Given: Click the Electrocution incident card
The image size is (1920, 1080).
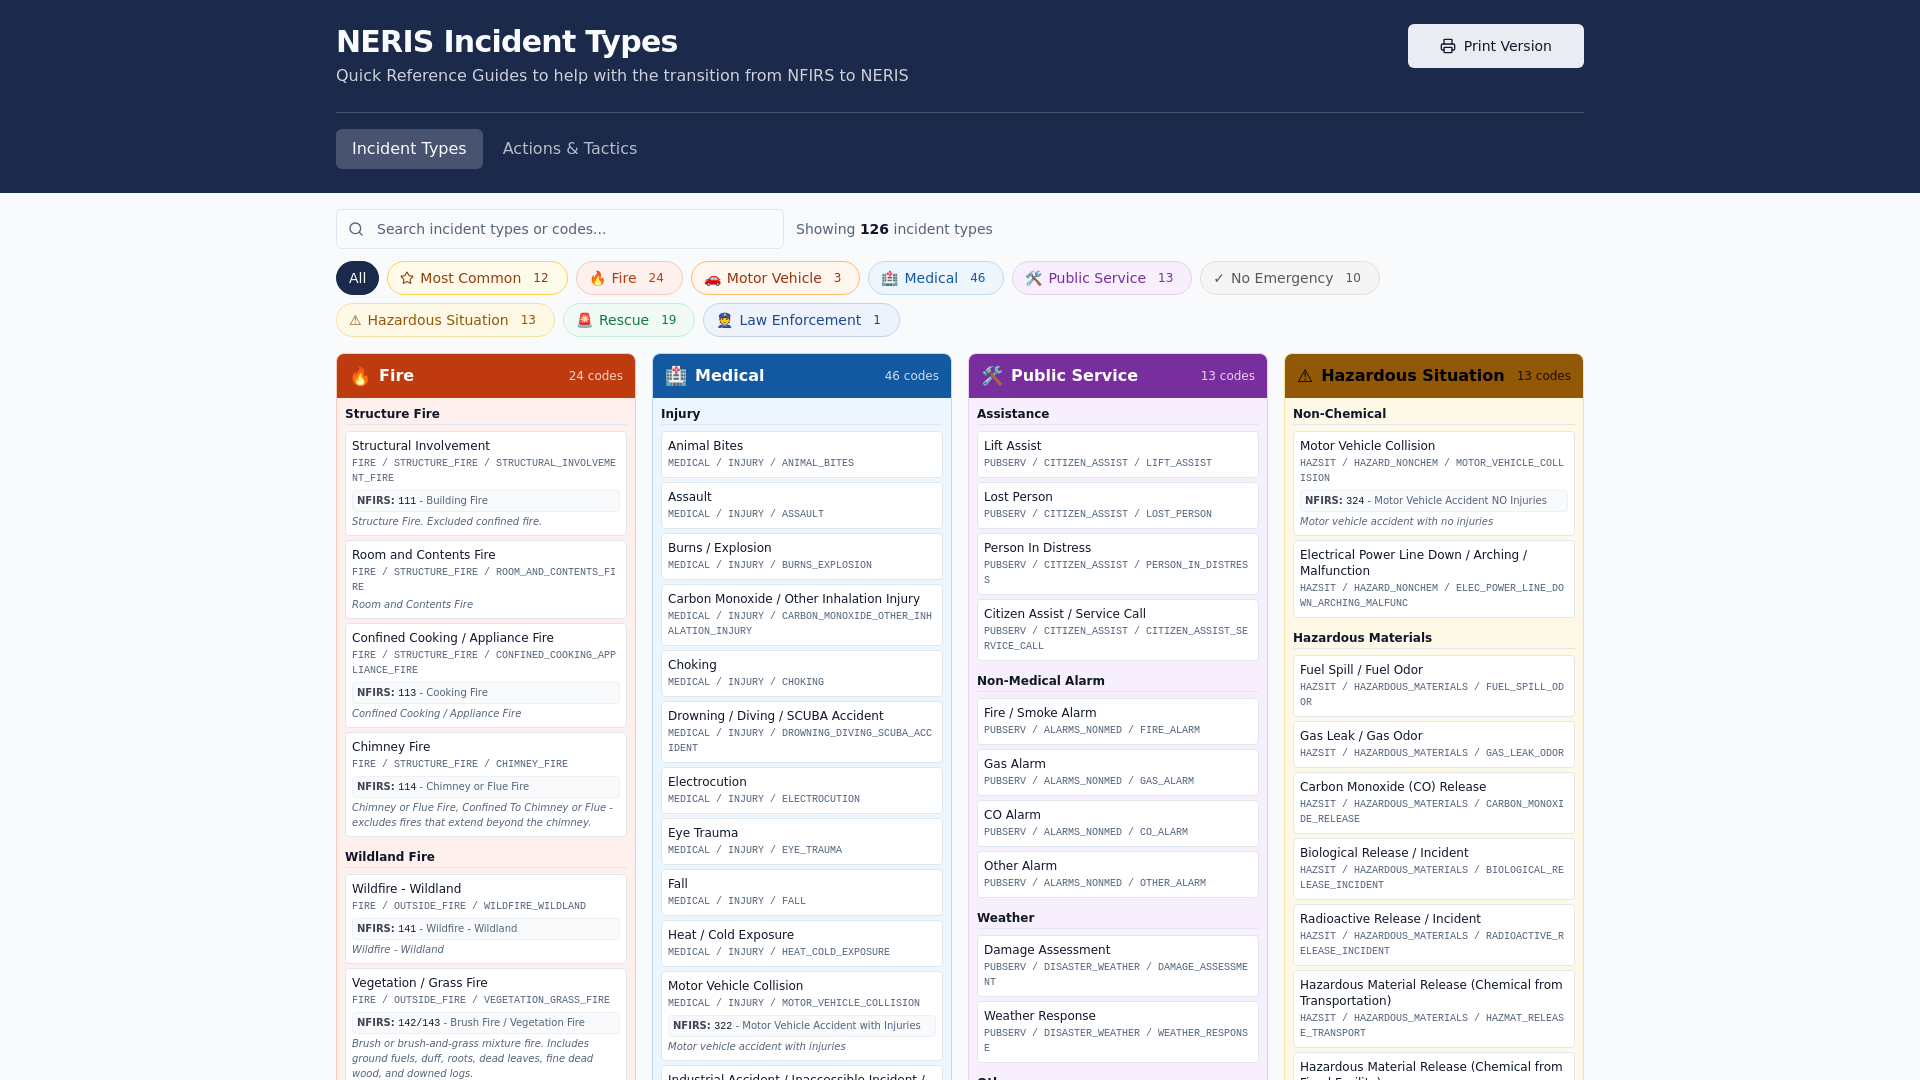Looking at the screenshot, I should click(x=802, y=791).
